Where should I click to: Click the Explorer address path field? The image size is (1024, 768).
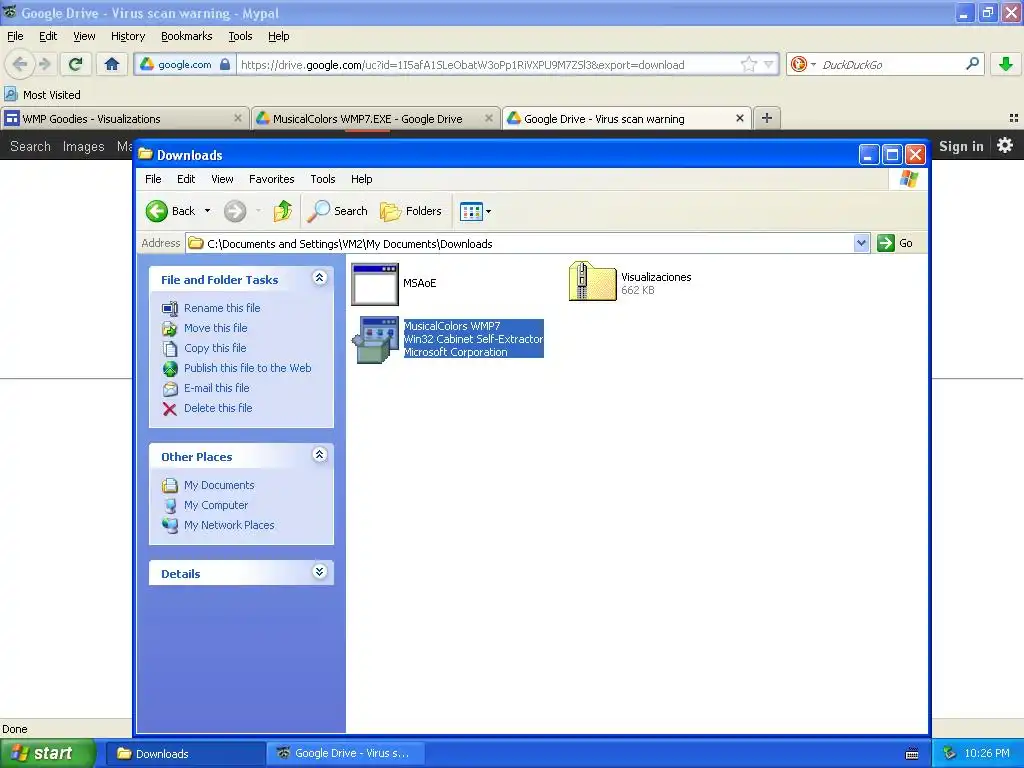pyautogui.click(x=519, y=244)
